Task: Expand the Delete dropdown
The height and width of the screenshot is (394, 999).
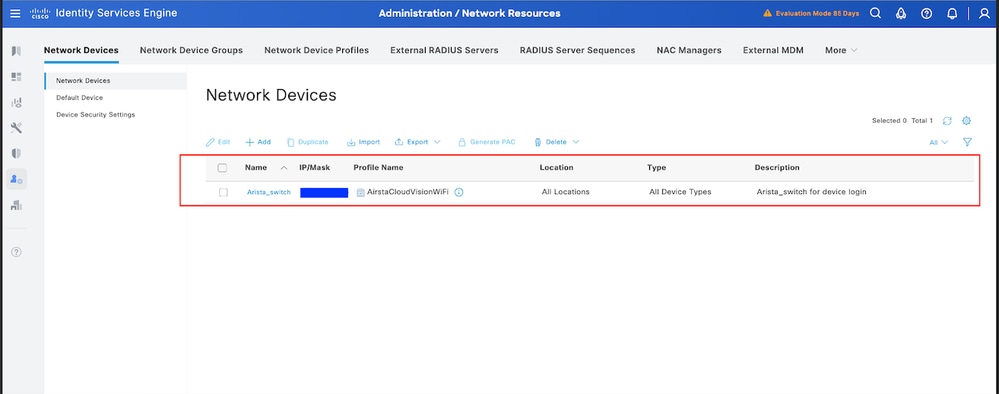Action: tap(556, 142)
